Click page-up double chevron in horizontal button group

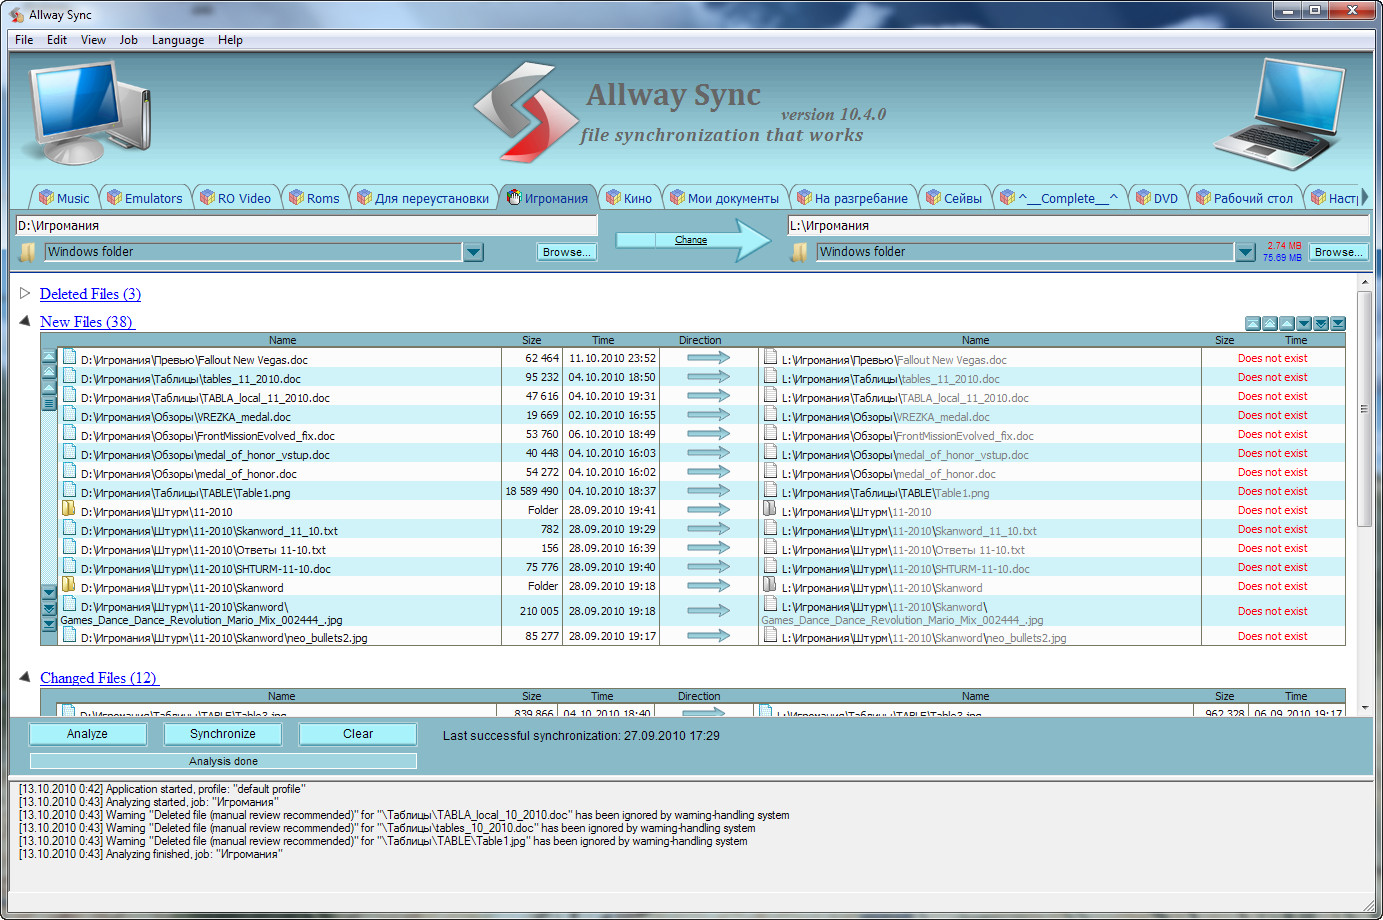1269,323
